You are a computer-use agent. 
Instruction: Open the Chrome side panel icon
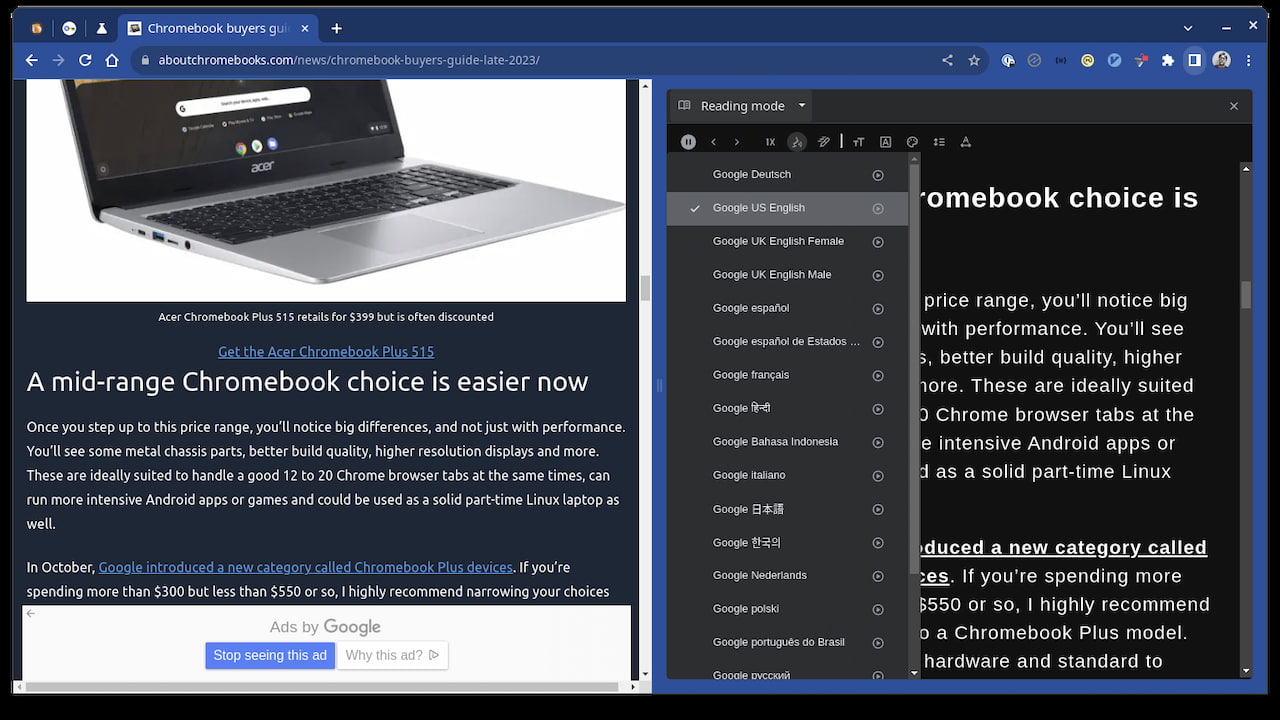tap(1194, 60)
